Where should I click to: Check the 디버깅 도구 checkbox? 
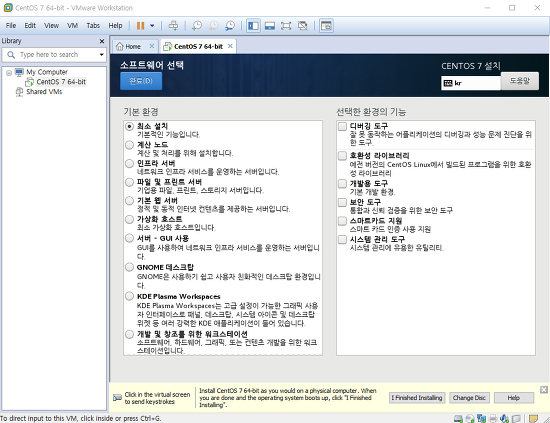coord(342,126)
